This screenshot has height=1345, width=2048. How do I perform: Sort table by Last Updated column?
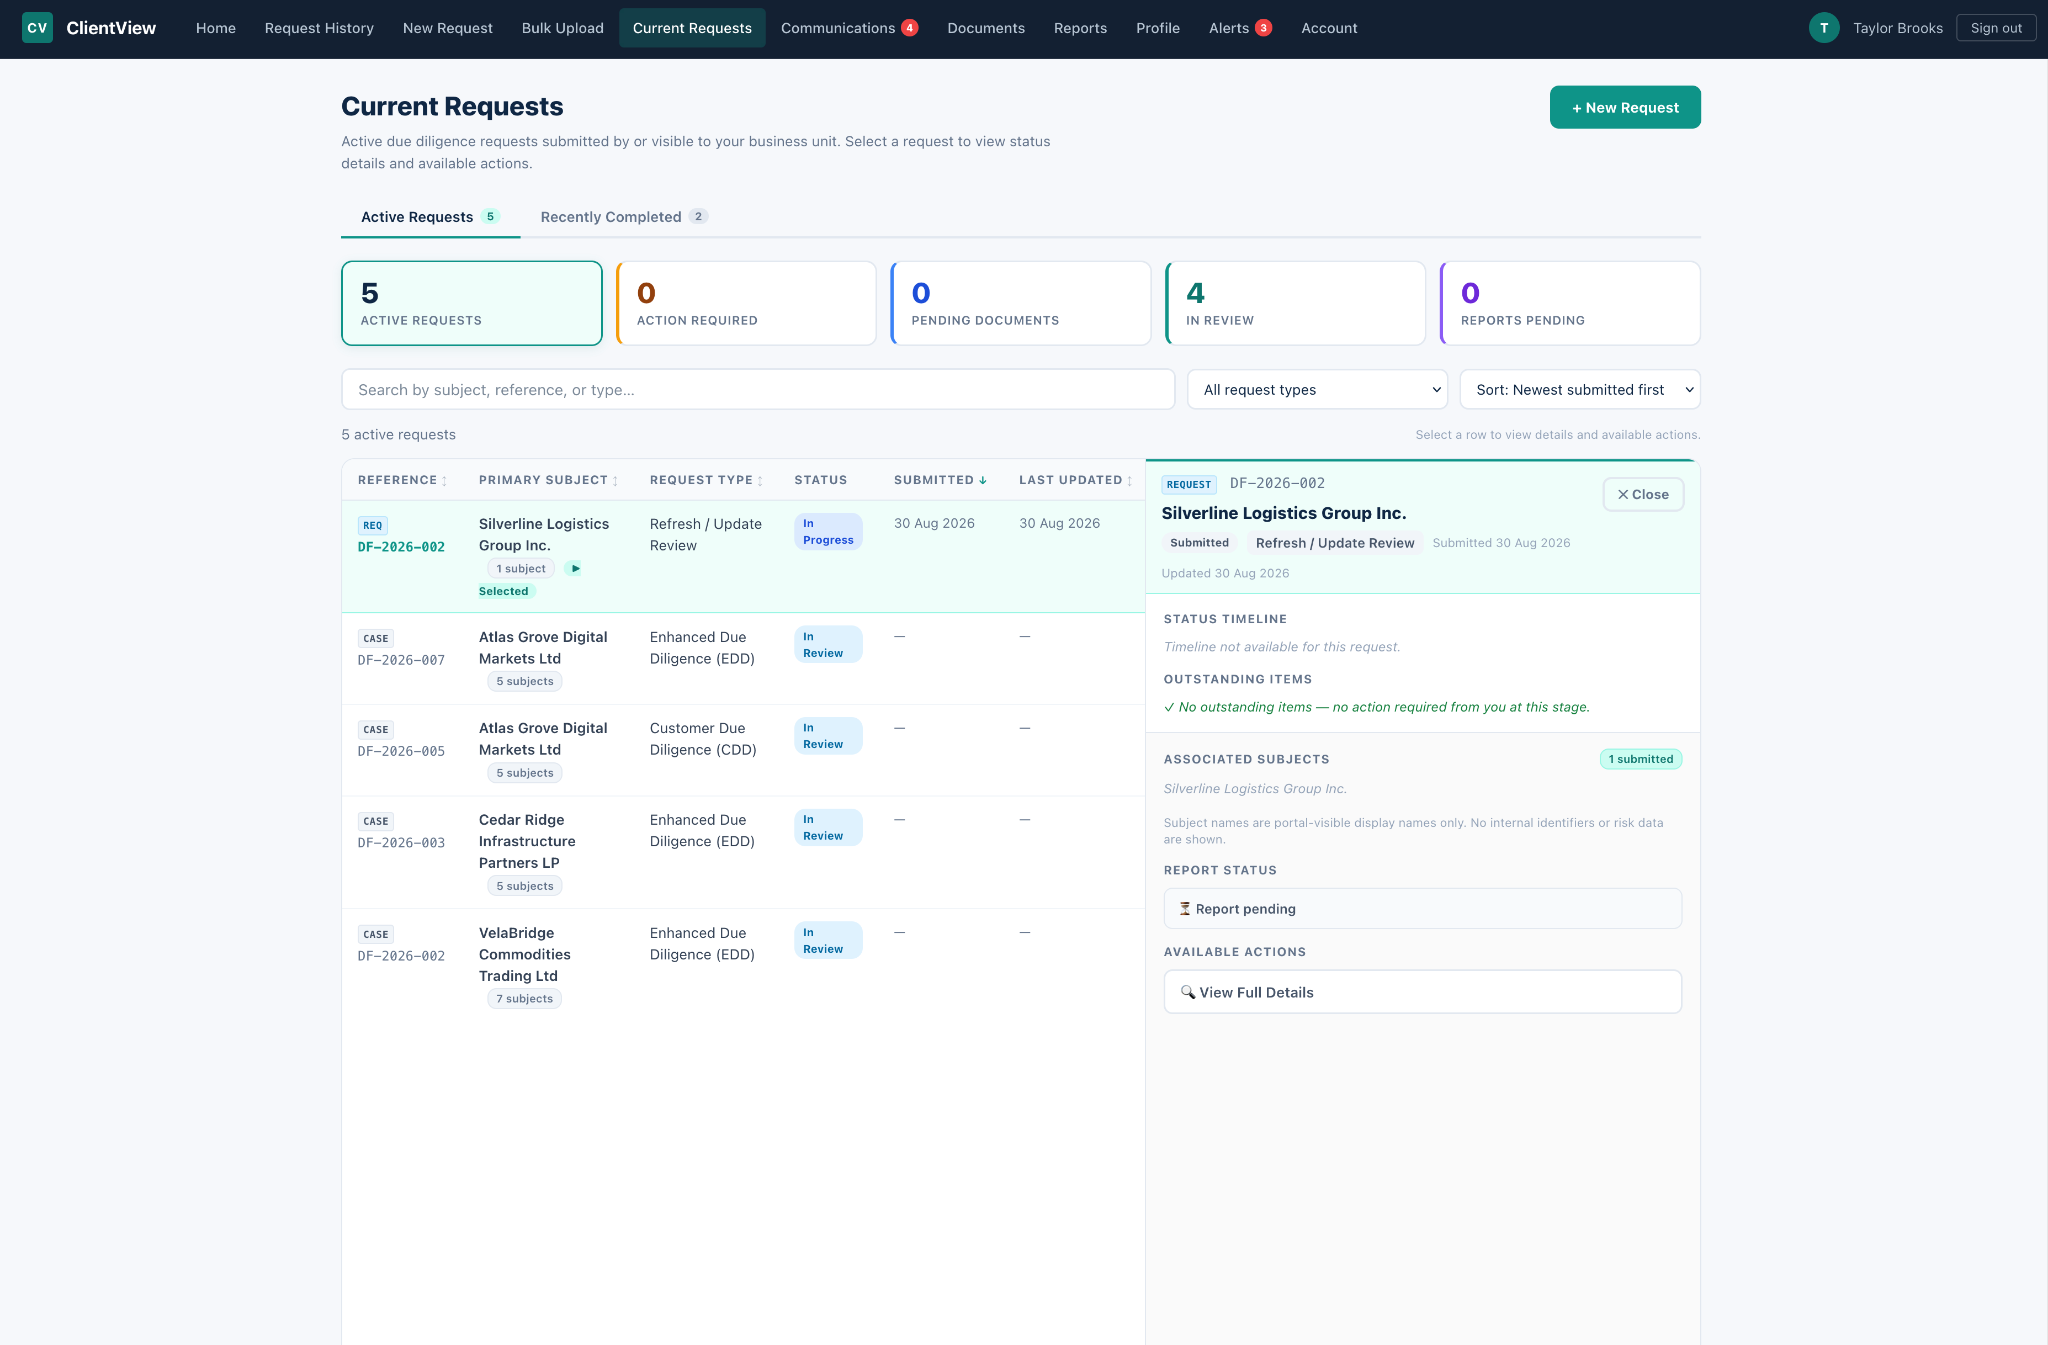[1075, 480]
